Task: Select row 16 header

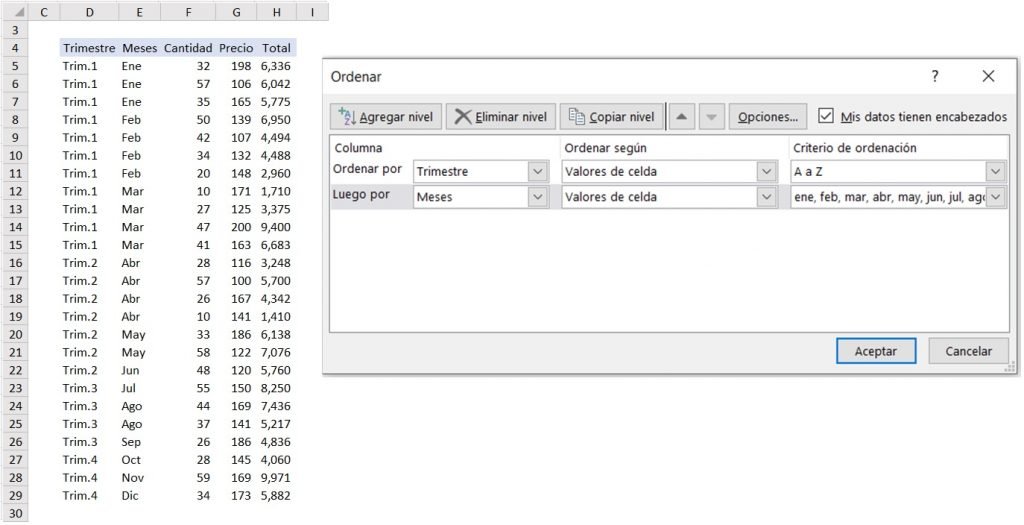Action: pyautogui.click(x=16, y=262)
